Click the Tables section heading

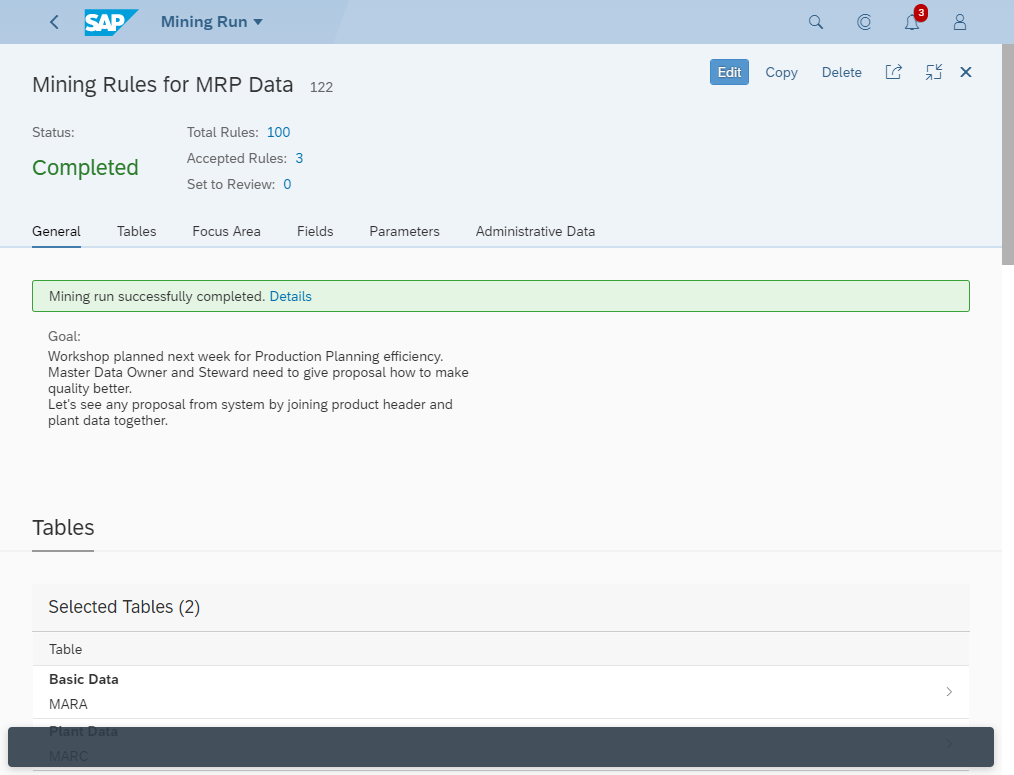[x=63, y=527]
